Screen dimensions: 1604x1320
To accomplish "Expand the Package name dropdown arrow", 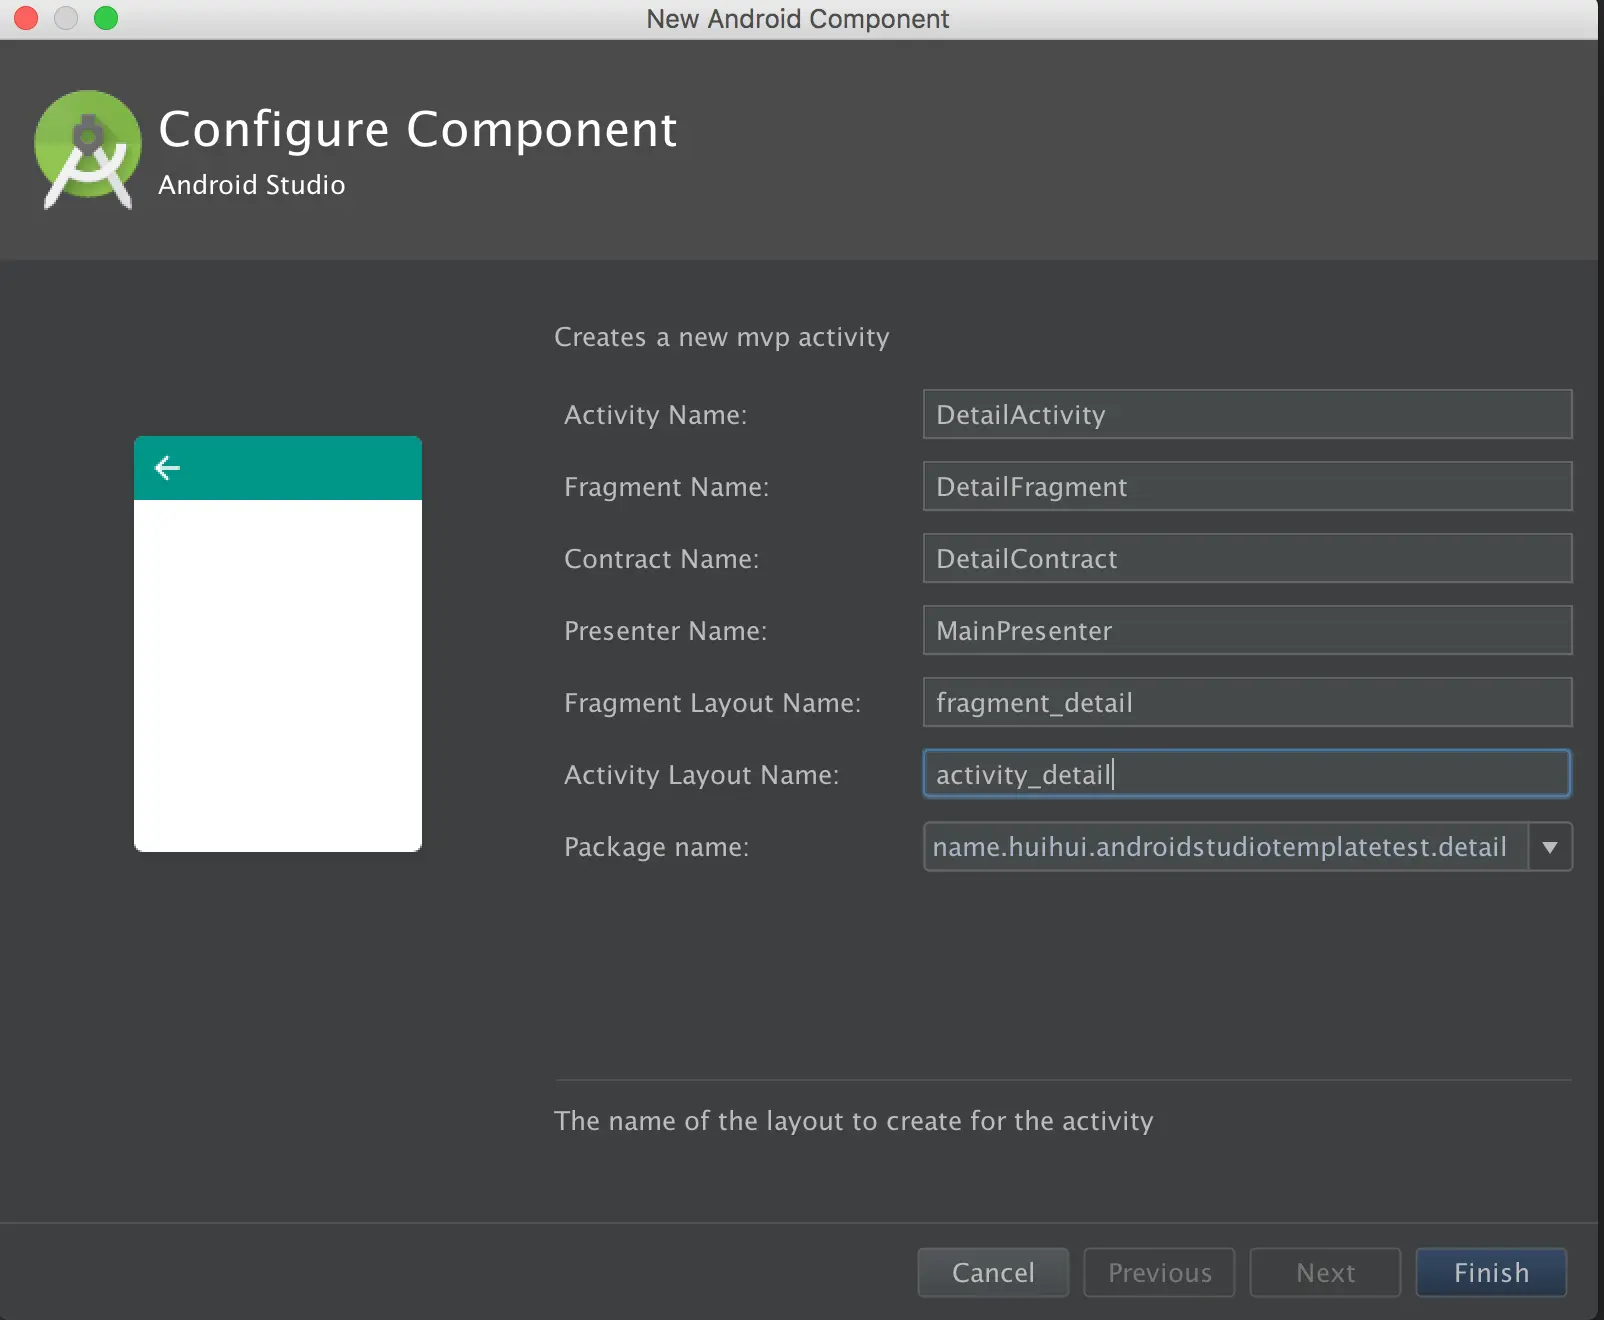I will click(x=1550, y=847).
